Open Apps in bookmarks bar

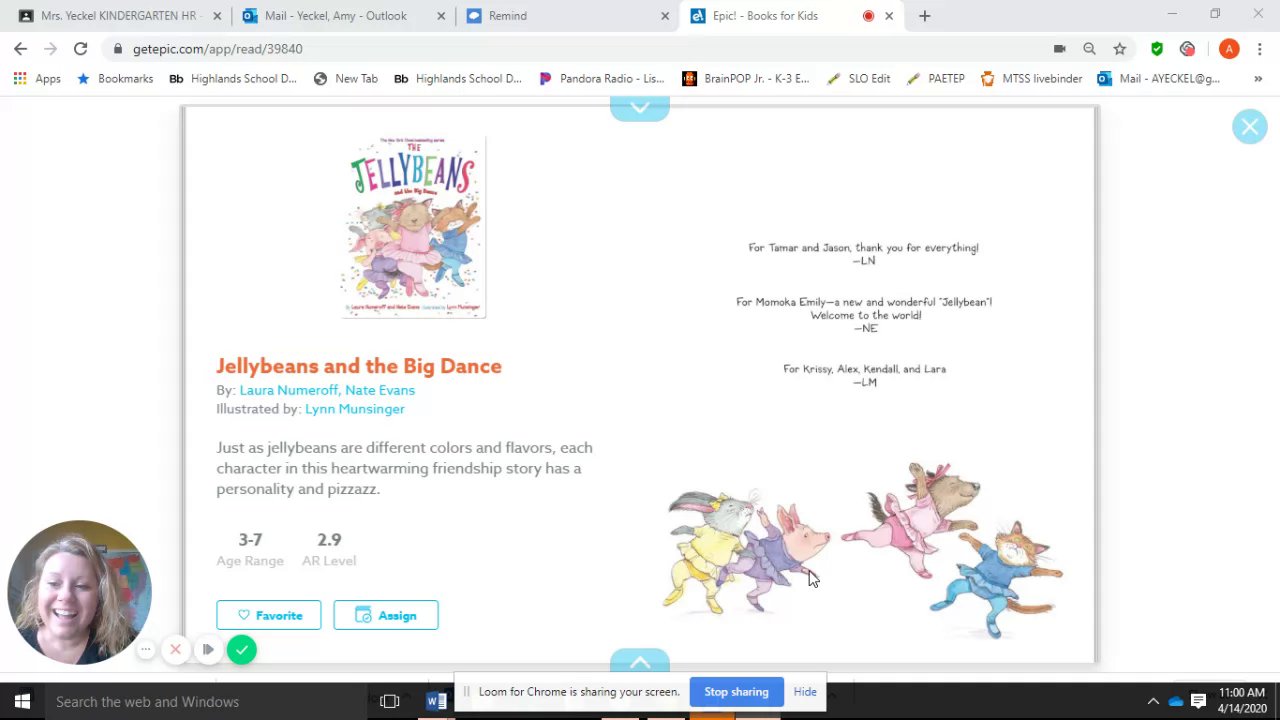point(37,78)
